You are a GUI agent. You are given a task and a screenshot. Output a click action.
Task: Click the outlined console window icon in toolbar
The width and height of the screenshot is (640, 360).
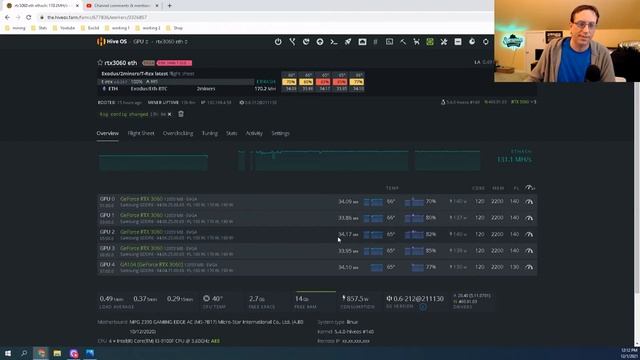[389, 42]
